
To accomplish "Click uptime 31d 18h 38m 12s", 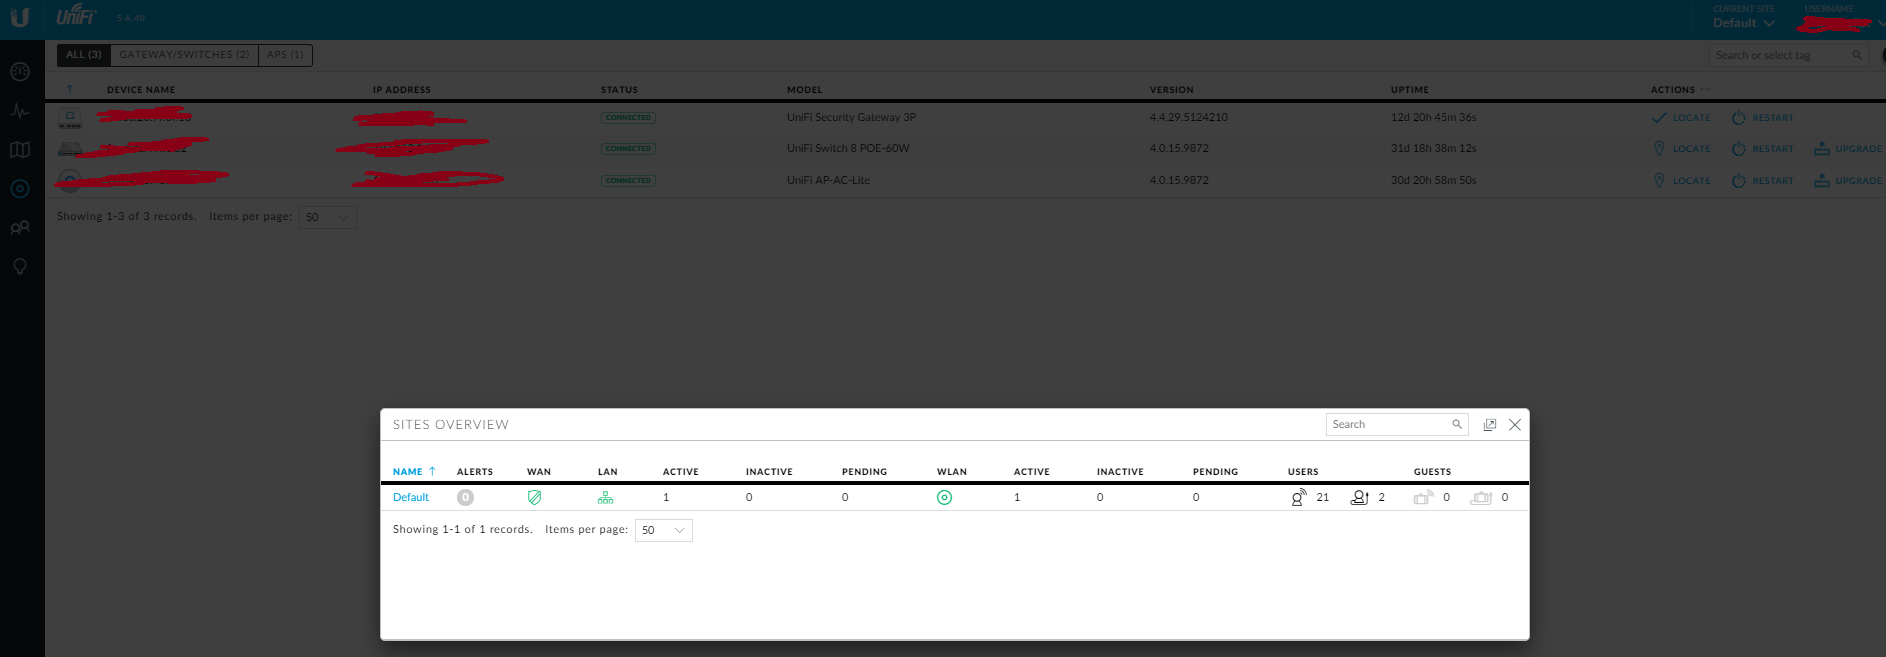I will 1433,148.
